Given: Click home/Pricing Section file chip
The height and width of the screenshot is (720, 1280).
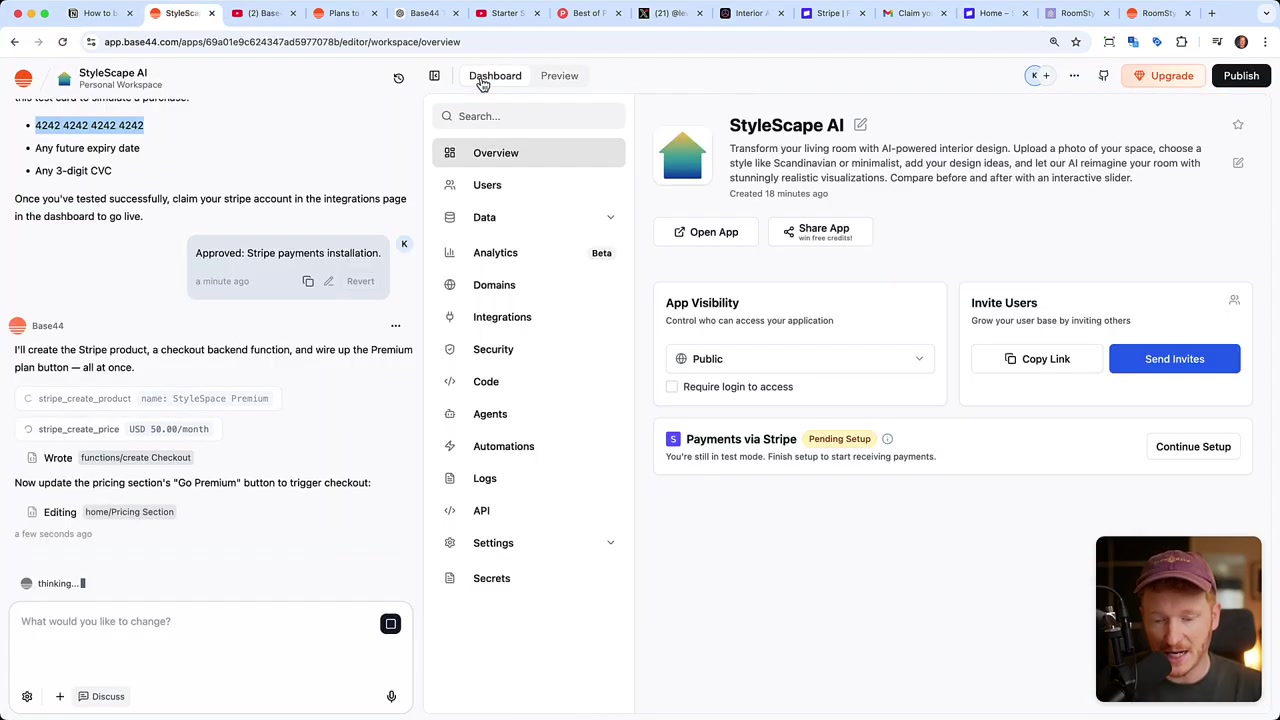Looking at the screenshot, I should point(129,512).
